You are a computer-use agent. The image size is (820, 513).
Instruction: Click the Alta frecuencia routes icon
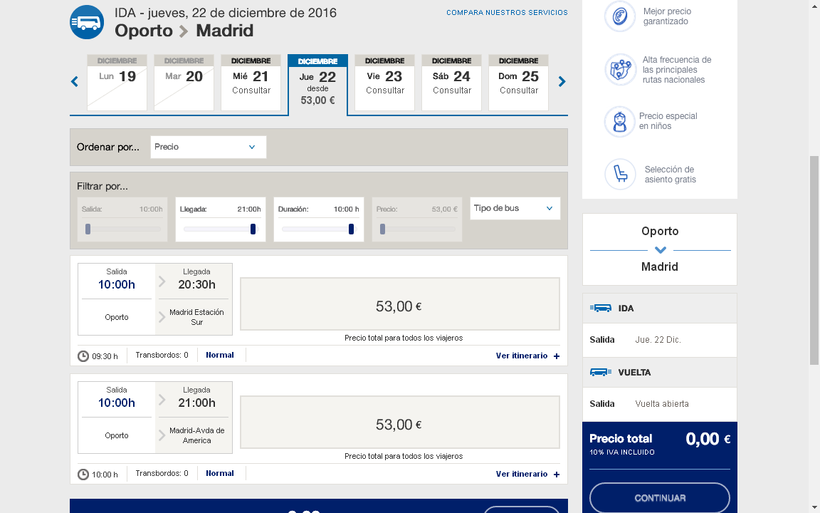pos(620,70)
